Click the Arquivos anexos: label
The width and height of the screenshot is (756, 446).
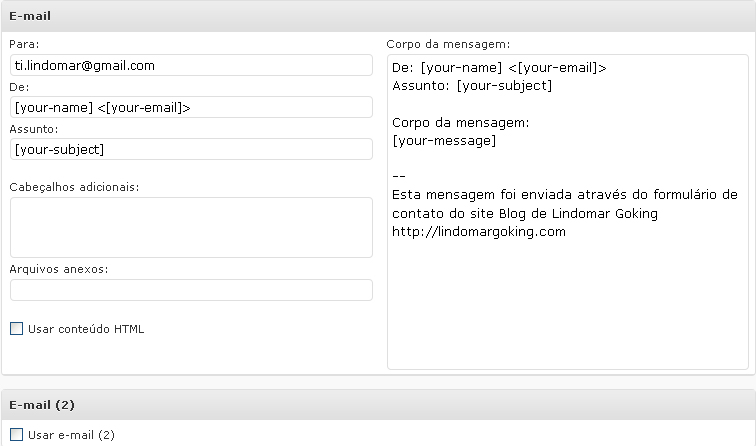tap(59, 269)
